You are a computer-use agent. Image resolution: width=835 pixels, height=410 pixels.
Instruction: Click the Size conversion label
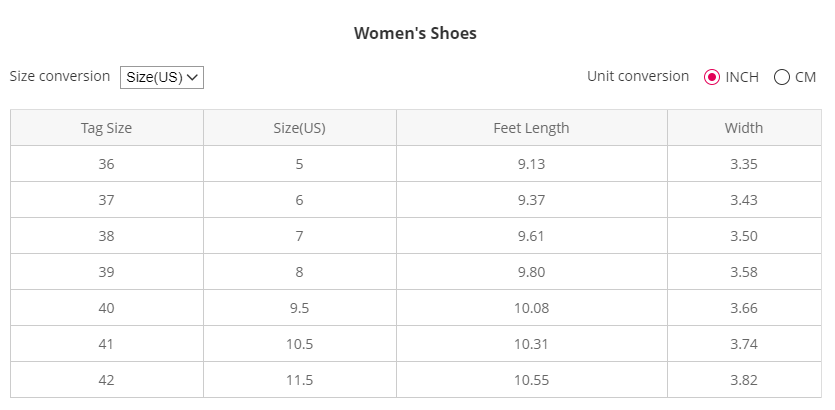[x=60, y=76]
